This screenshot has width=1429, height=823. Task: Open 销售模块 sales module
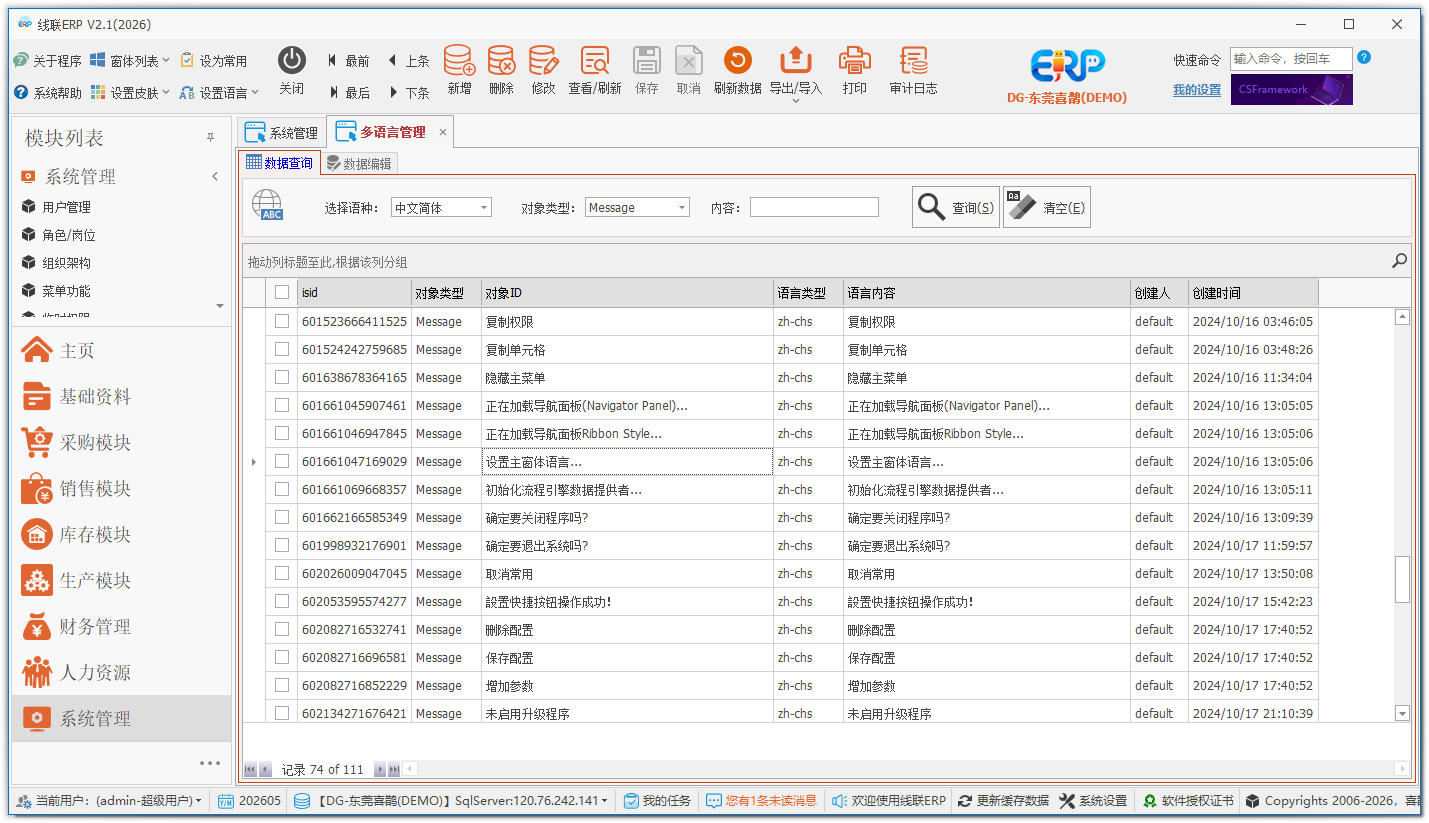[121, 488]
